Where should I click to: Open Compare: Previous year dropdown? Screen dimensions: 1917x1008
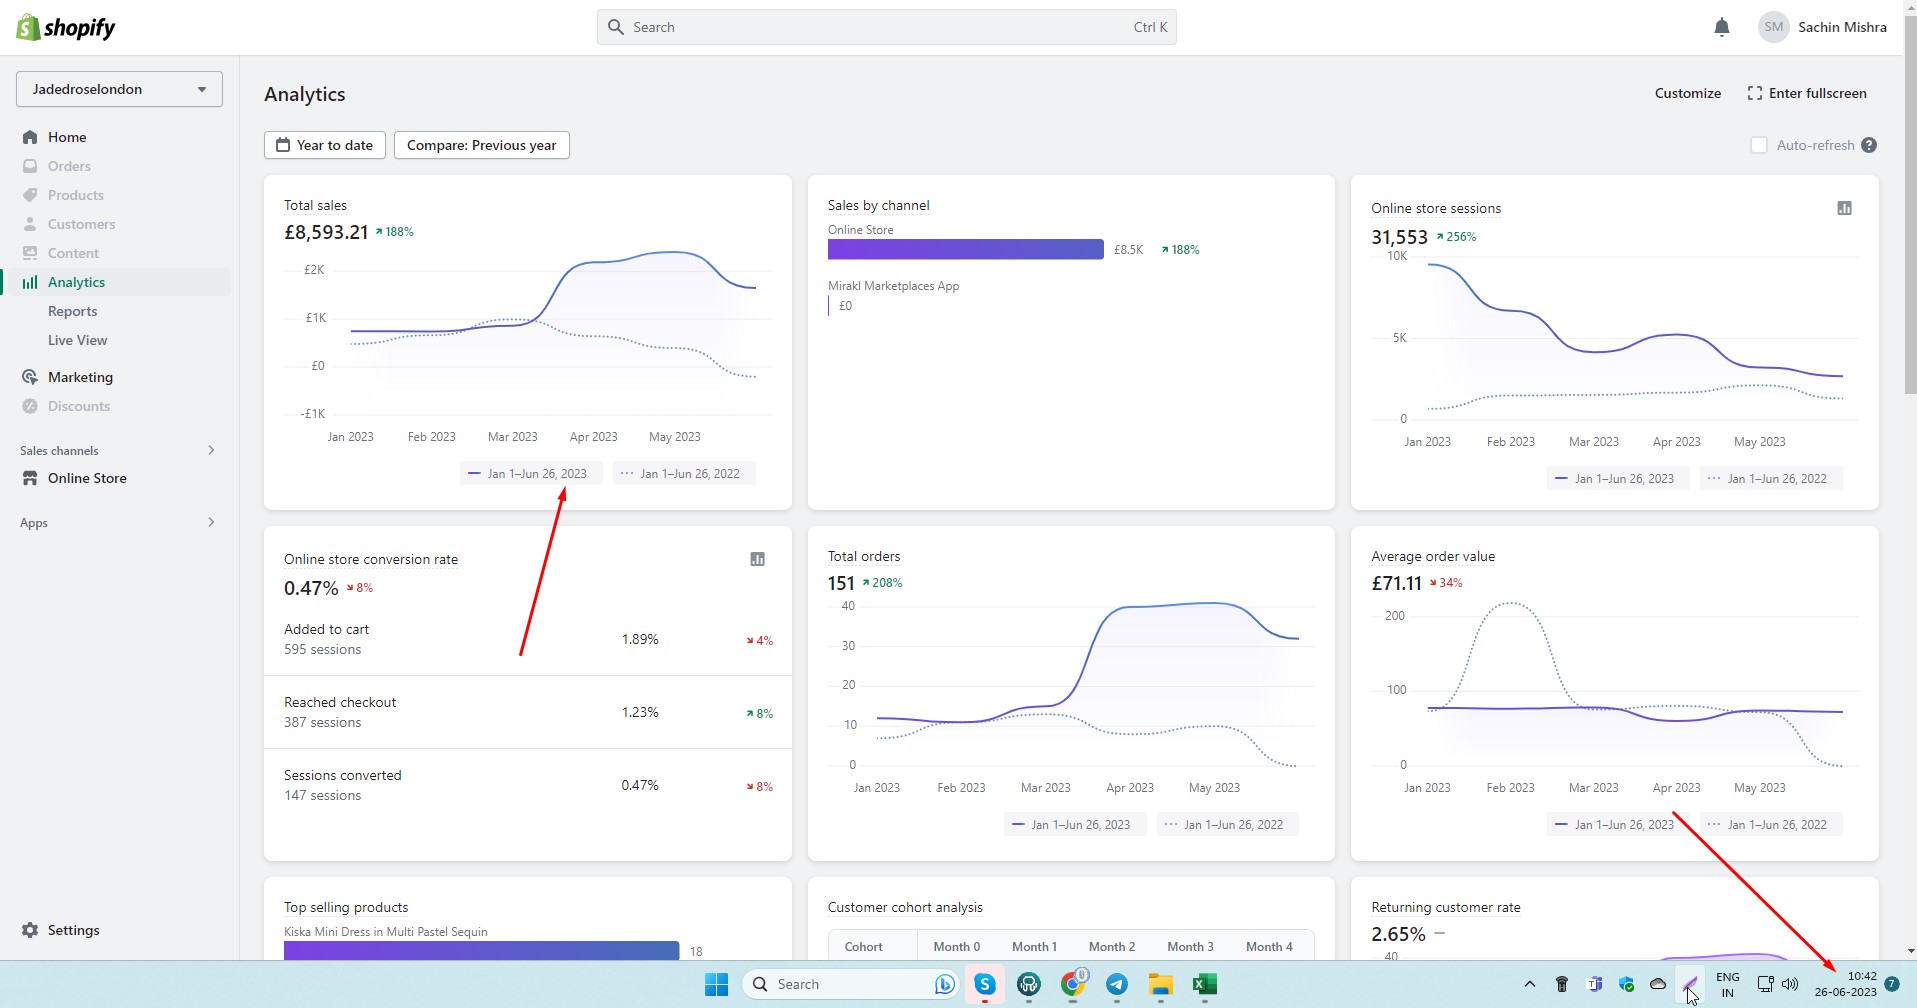click(x=482, y=145)
